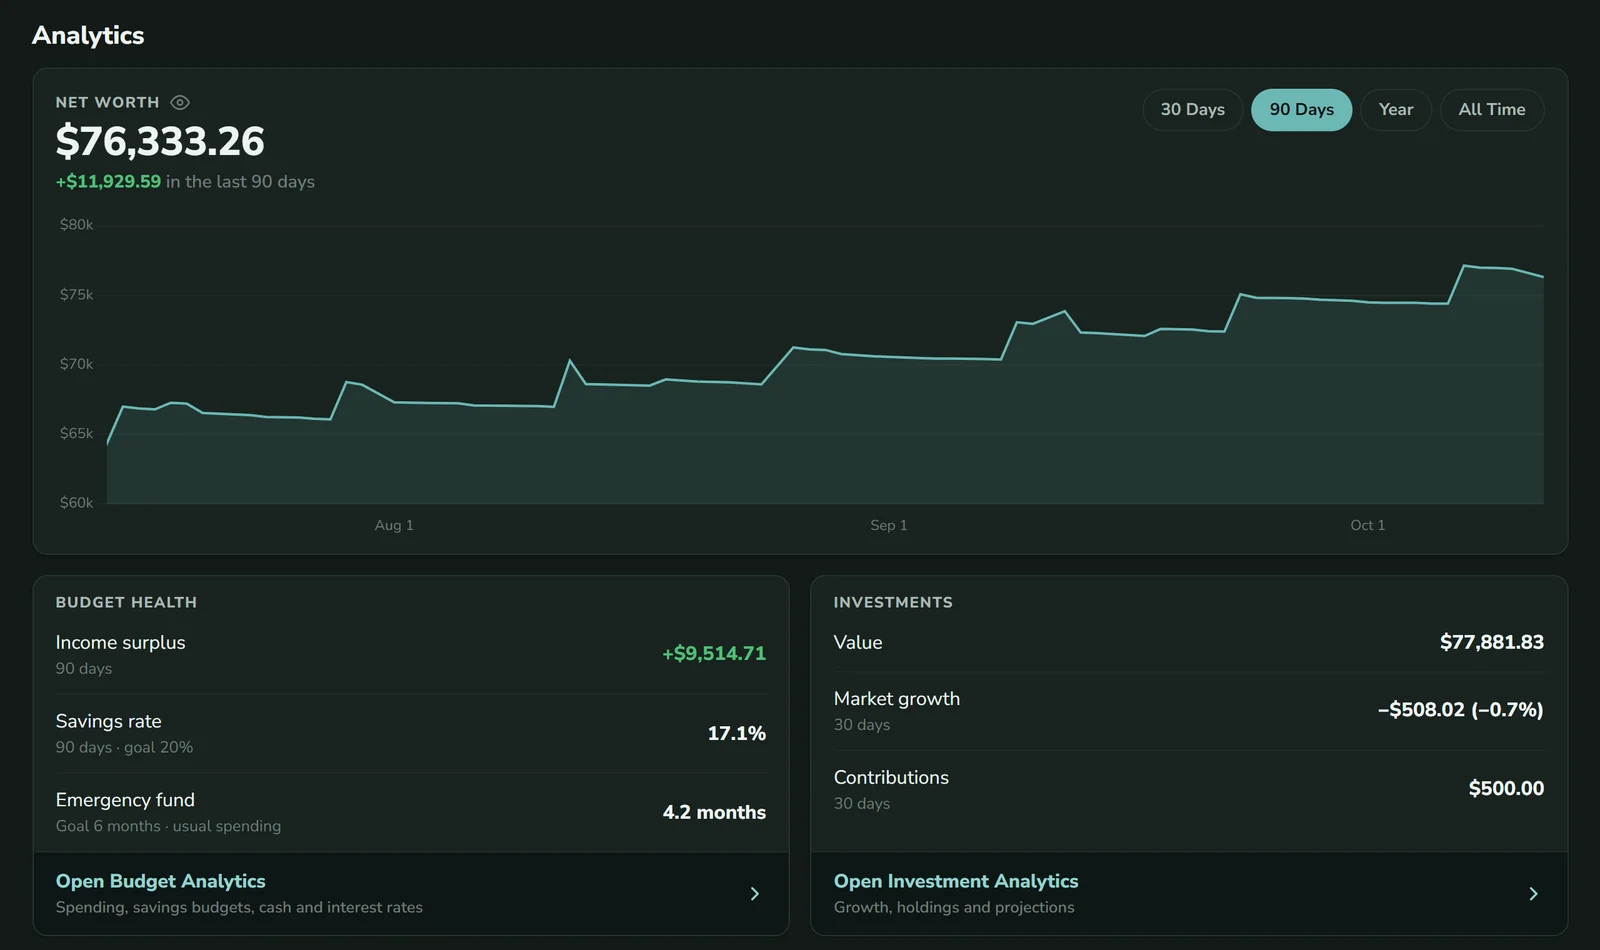Select the Market growth row label
This screenshot has height=950, width=1600.
coord(896,698)
